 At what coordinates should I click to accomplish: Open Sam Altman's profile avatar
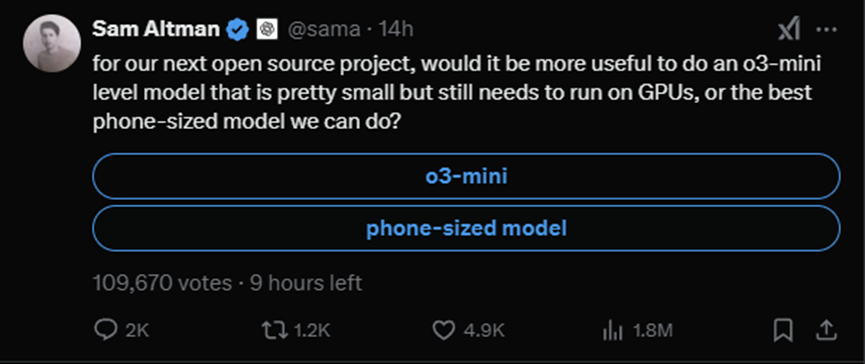tap(52, 44)
